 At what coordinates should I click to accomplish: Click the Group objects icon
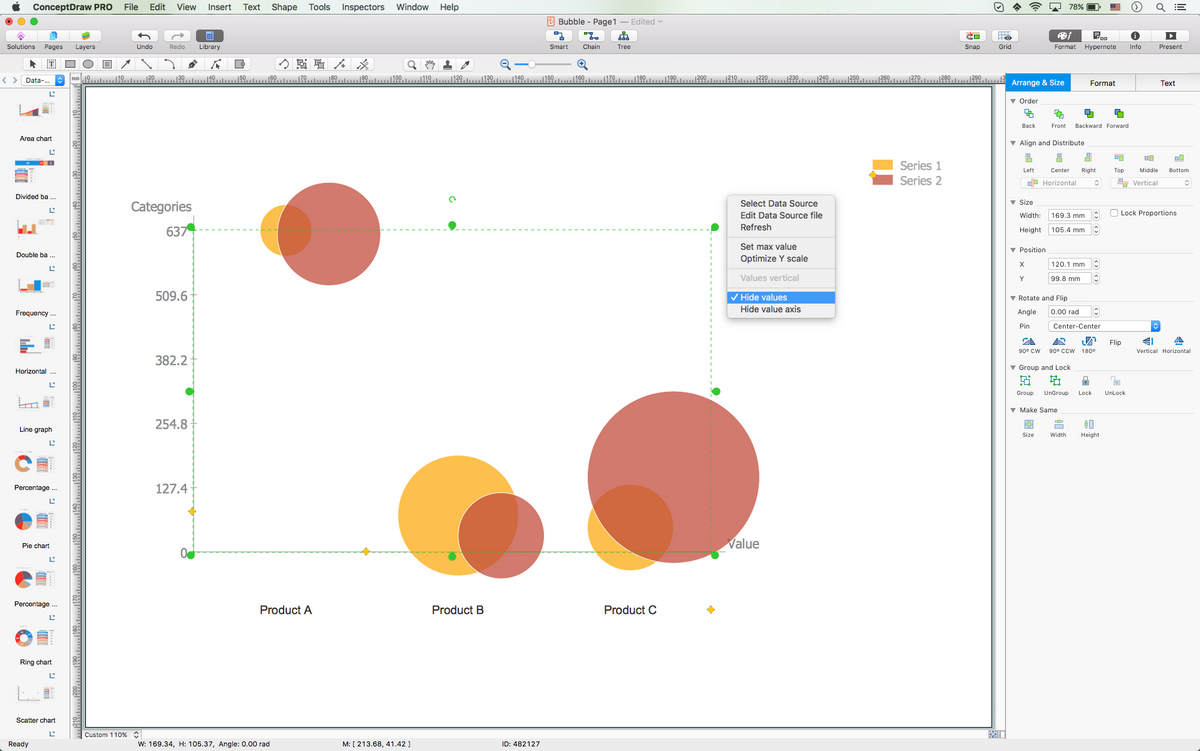pos(1025,381)
